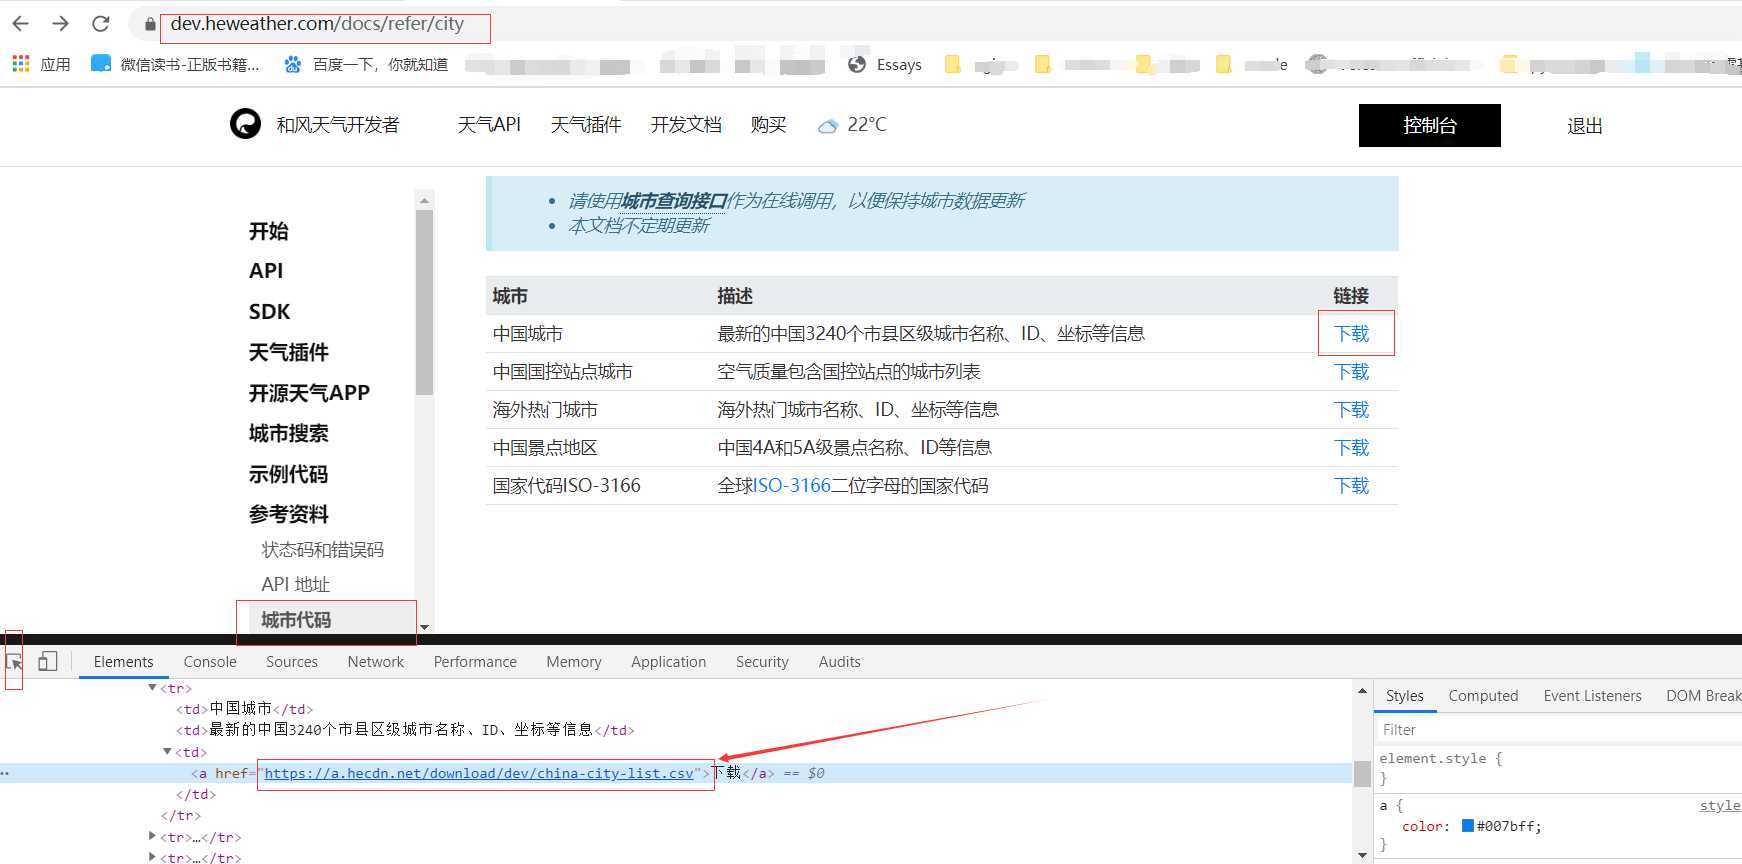Switch to the Performance tab in DevTools
The height and width of the screenshot is (864, 1742).
(x=475, y=662)
